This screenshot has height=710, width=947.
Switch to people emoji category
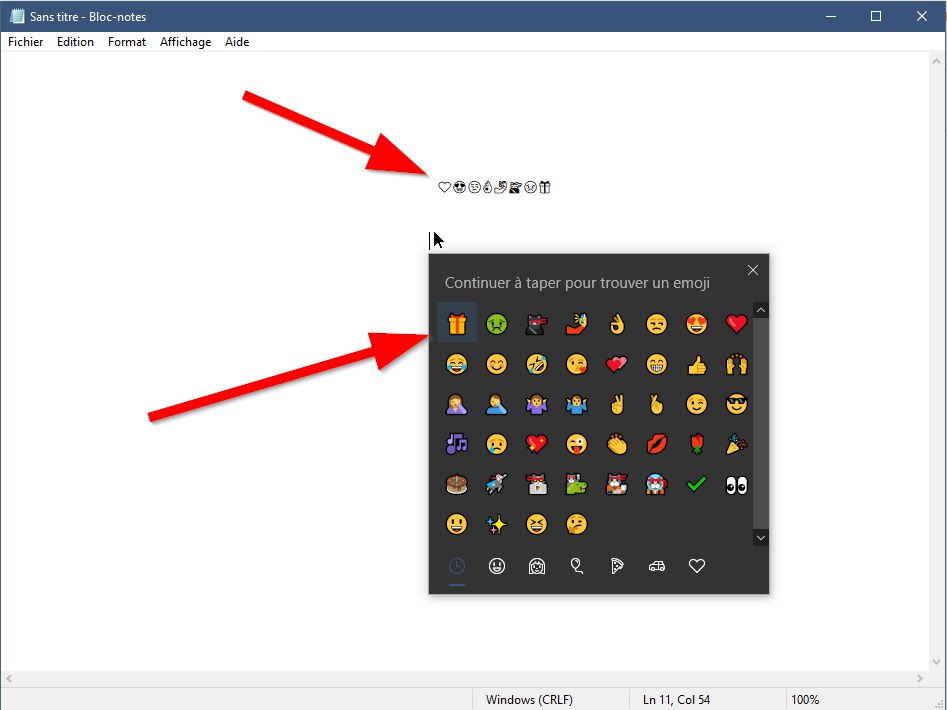coord(536,566)
